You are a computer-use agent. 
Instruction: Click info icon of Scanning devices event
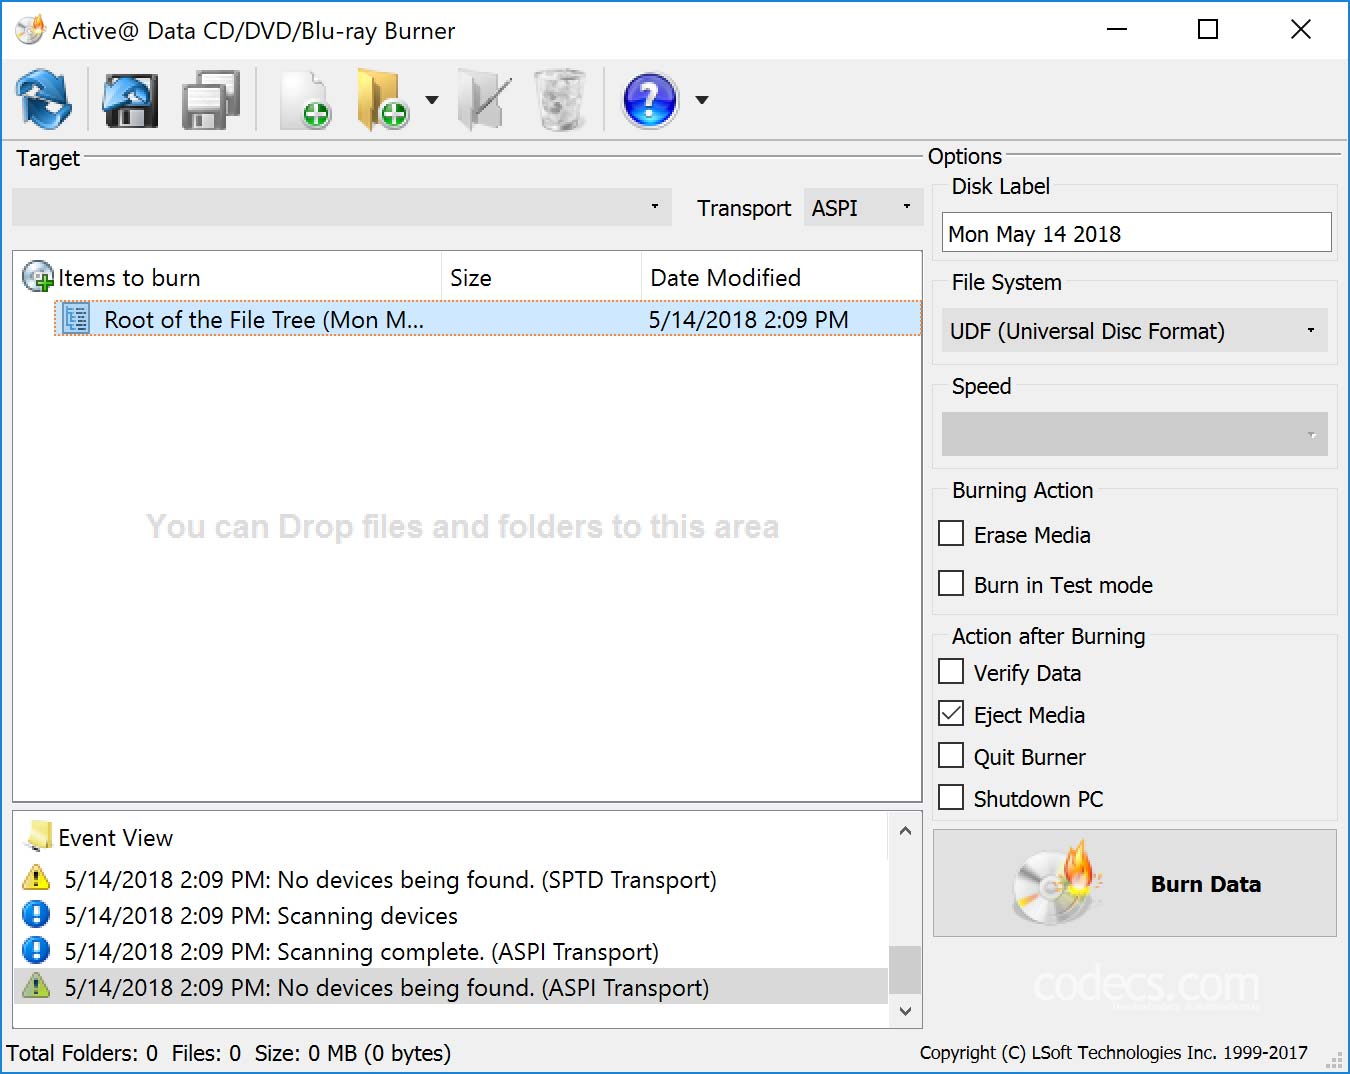point(36,914)
